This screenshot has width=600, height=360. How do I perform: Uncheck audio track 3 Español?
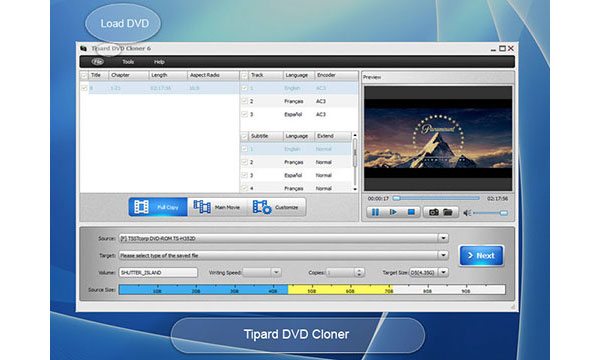(244, 114)
